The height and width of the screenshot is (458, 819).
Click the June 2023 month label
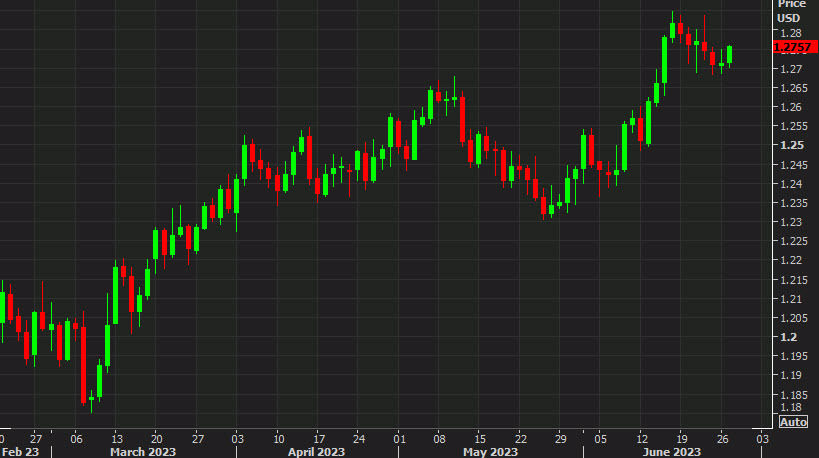672,452
